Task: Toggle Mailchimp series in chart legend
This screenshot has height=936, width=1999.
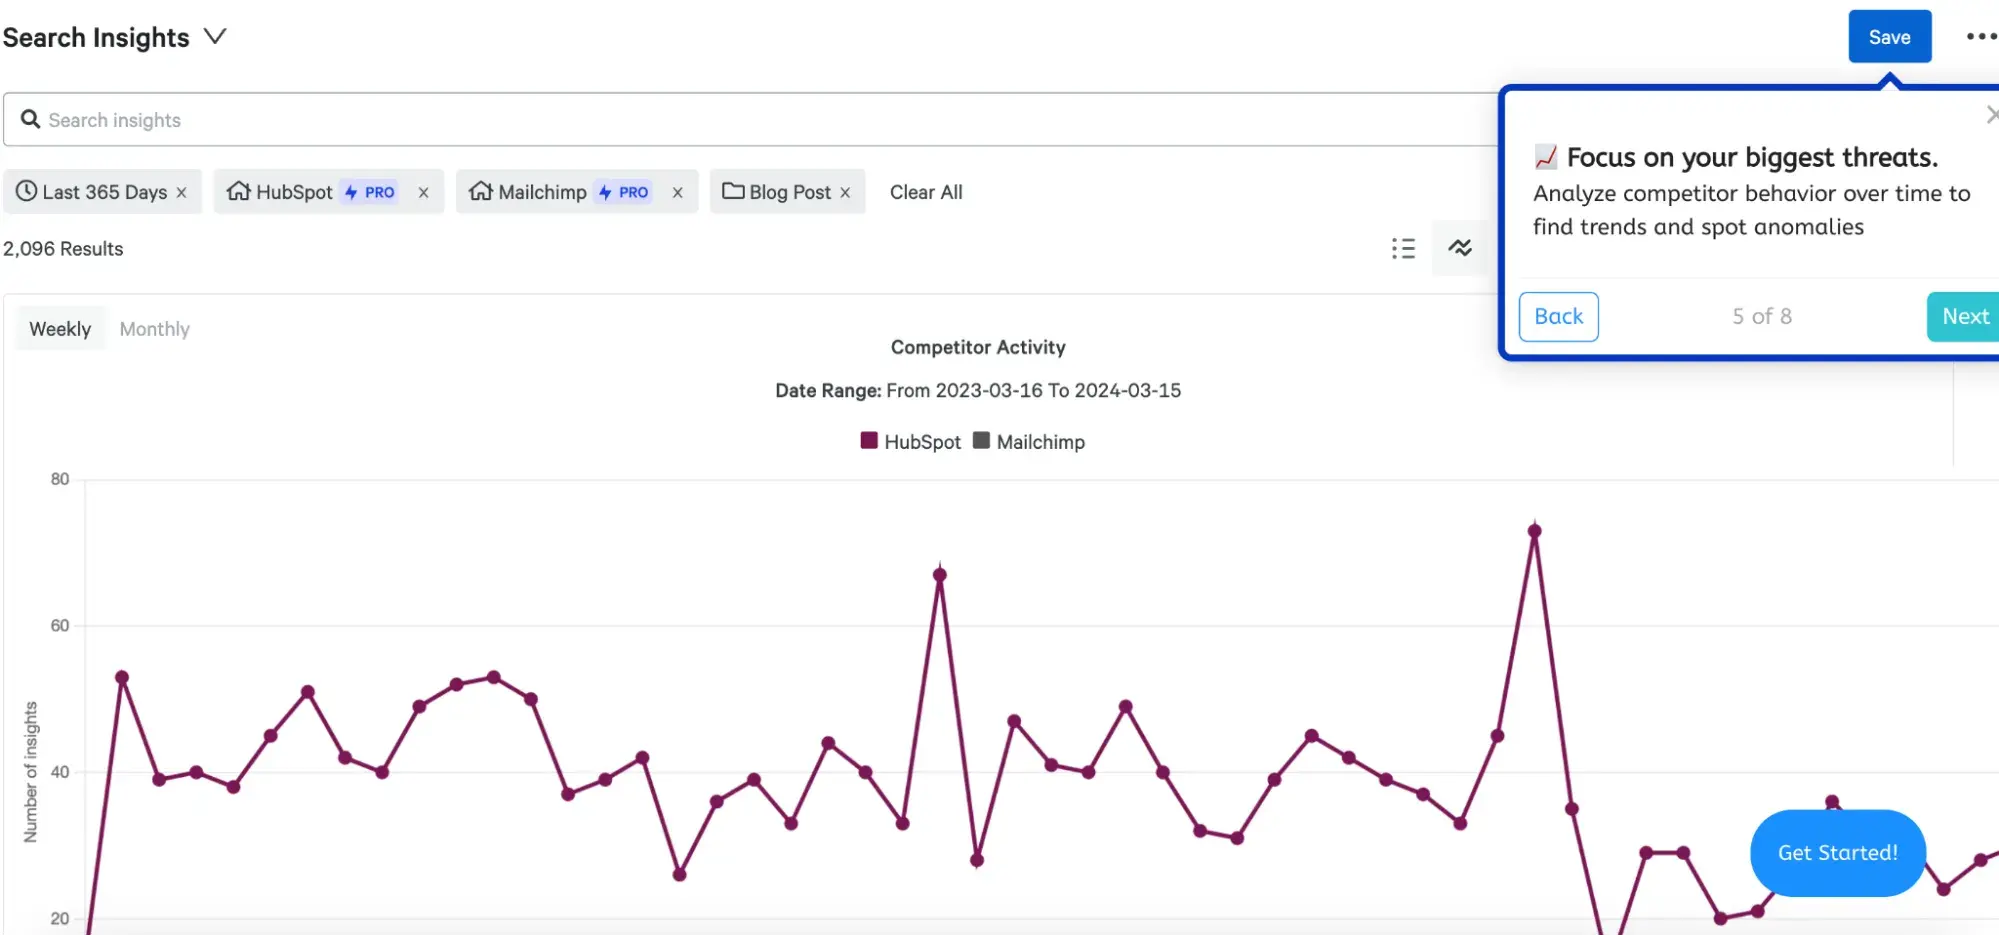Action: [1029, 442]
